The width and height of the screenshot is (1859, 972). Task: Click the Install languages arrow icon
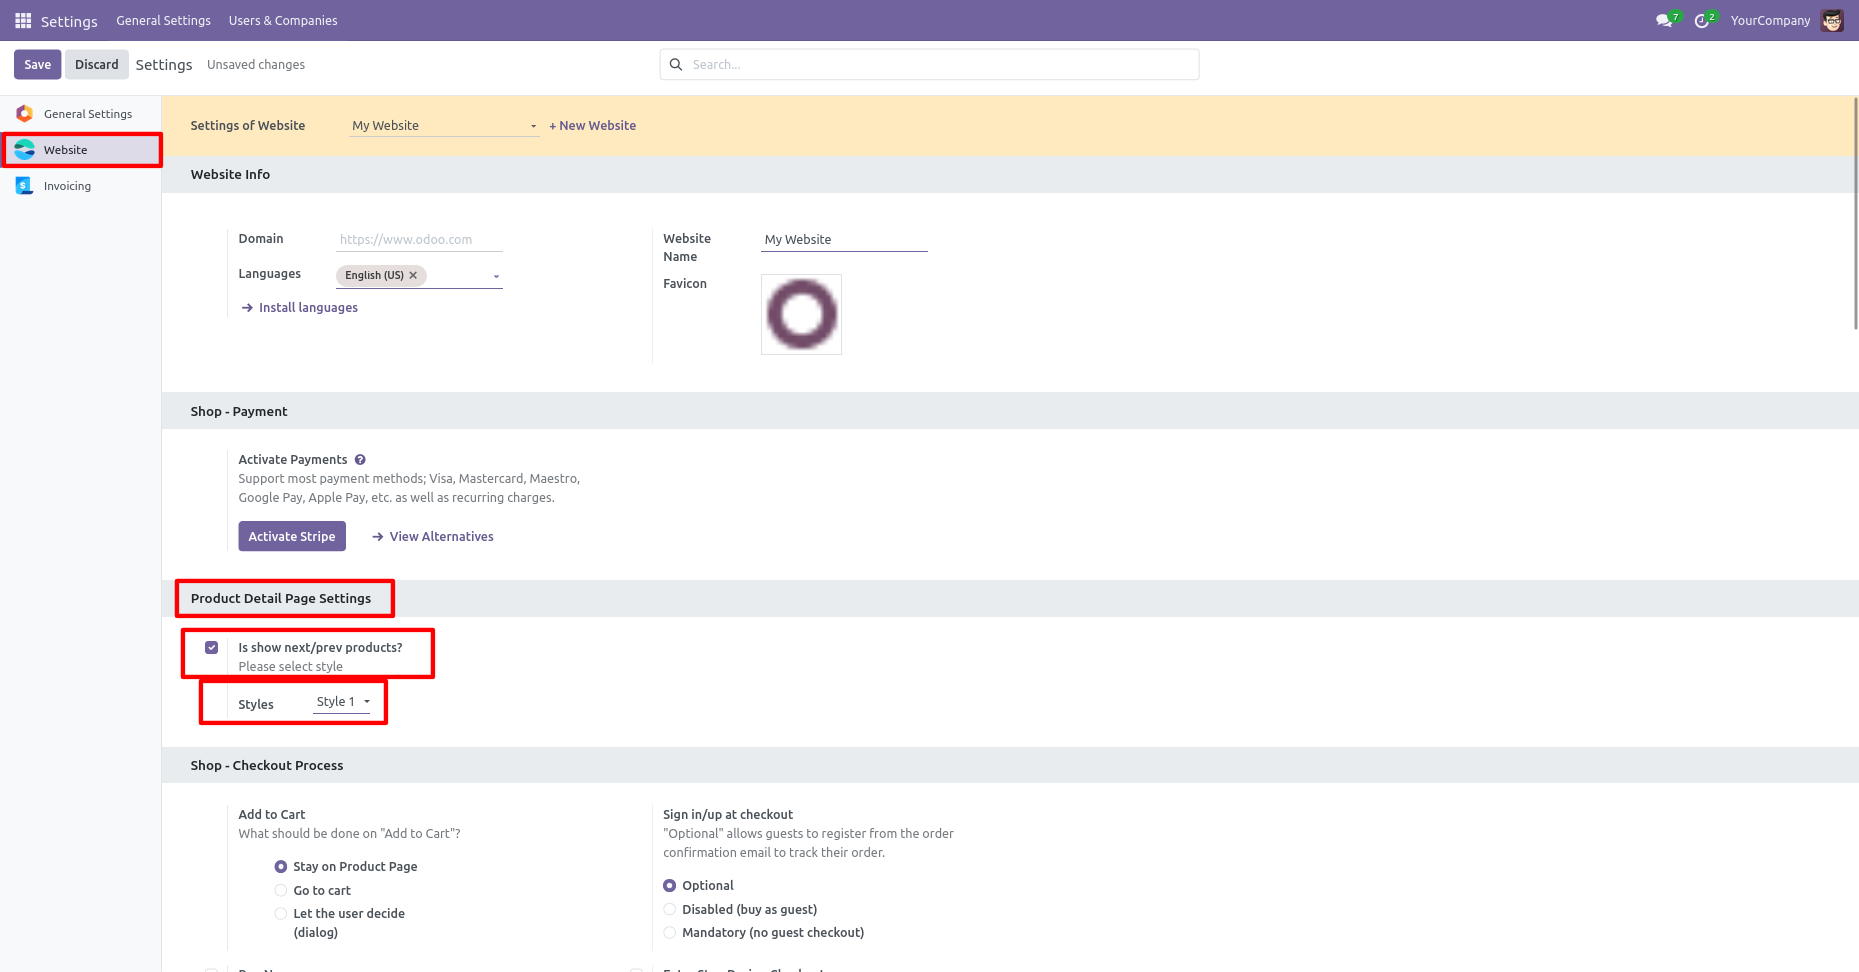coord(247,308)
